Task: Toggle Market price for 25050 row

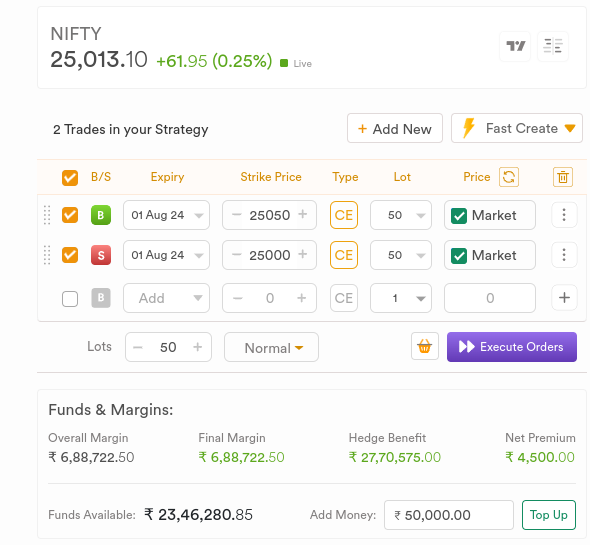Action: tap(459, 216)
